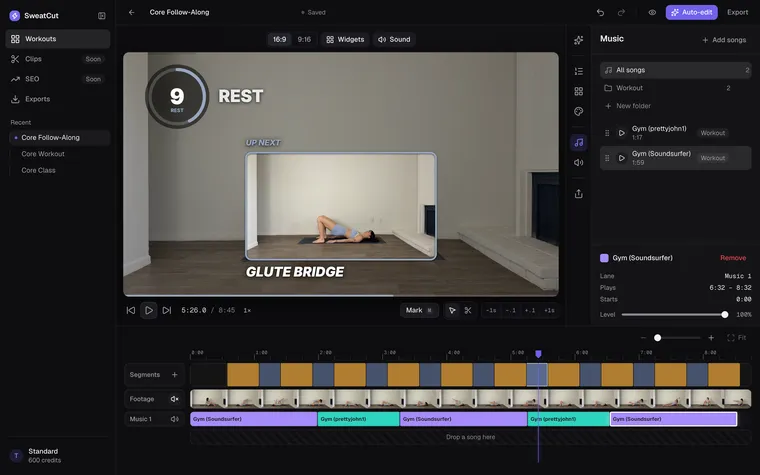Select the pointer selection tool

click(x=452, y=311)
